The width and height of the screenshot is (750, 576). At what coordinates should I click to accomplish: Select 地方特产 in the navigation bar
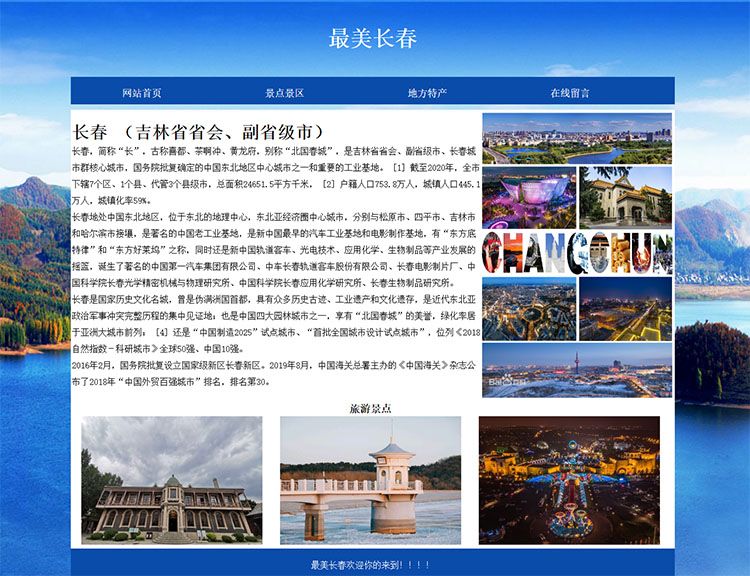[427, 93]
